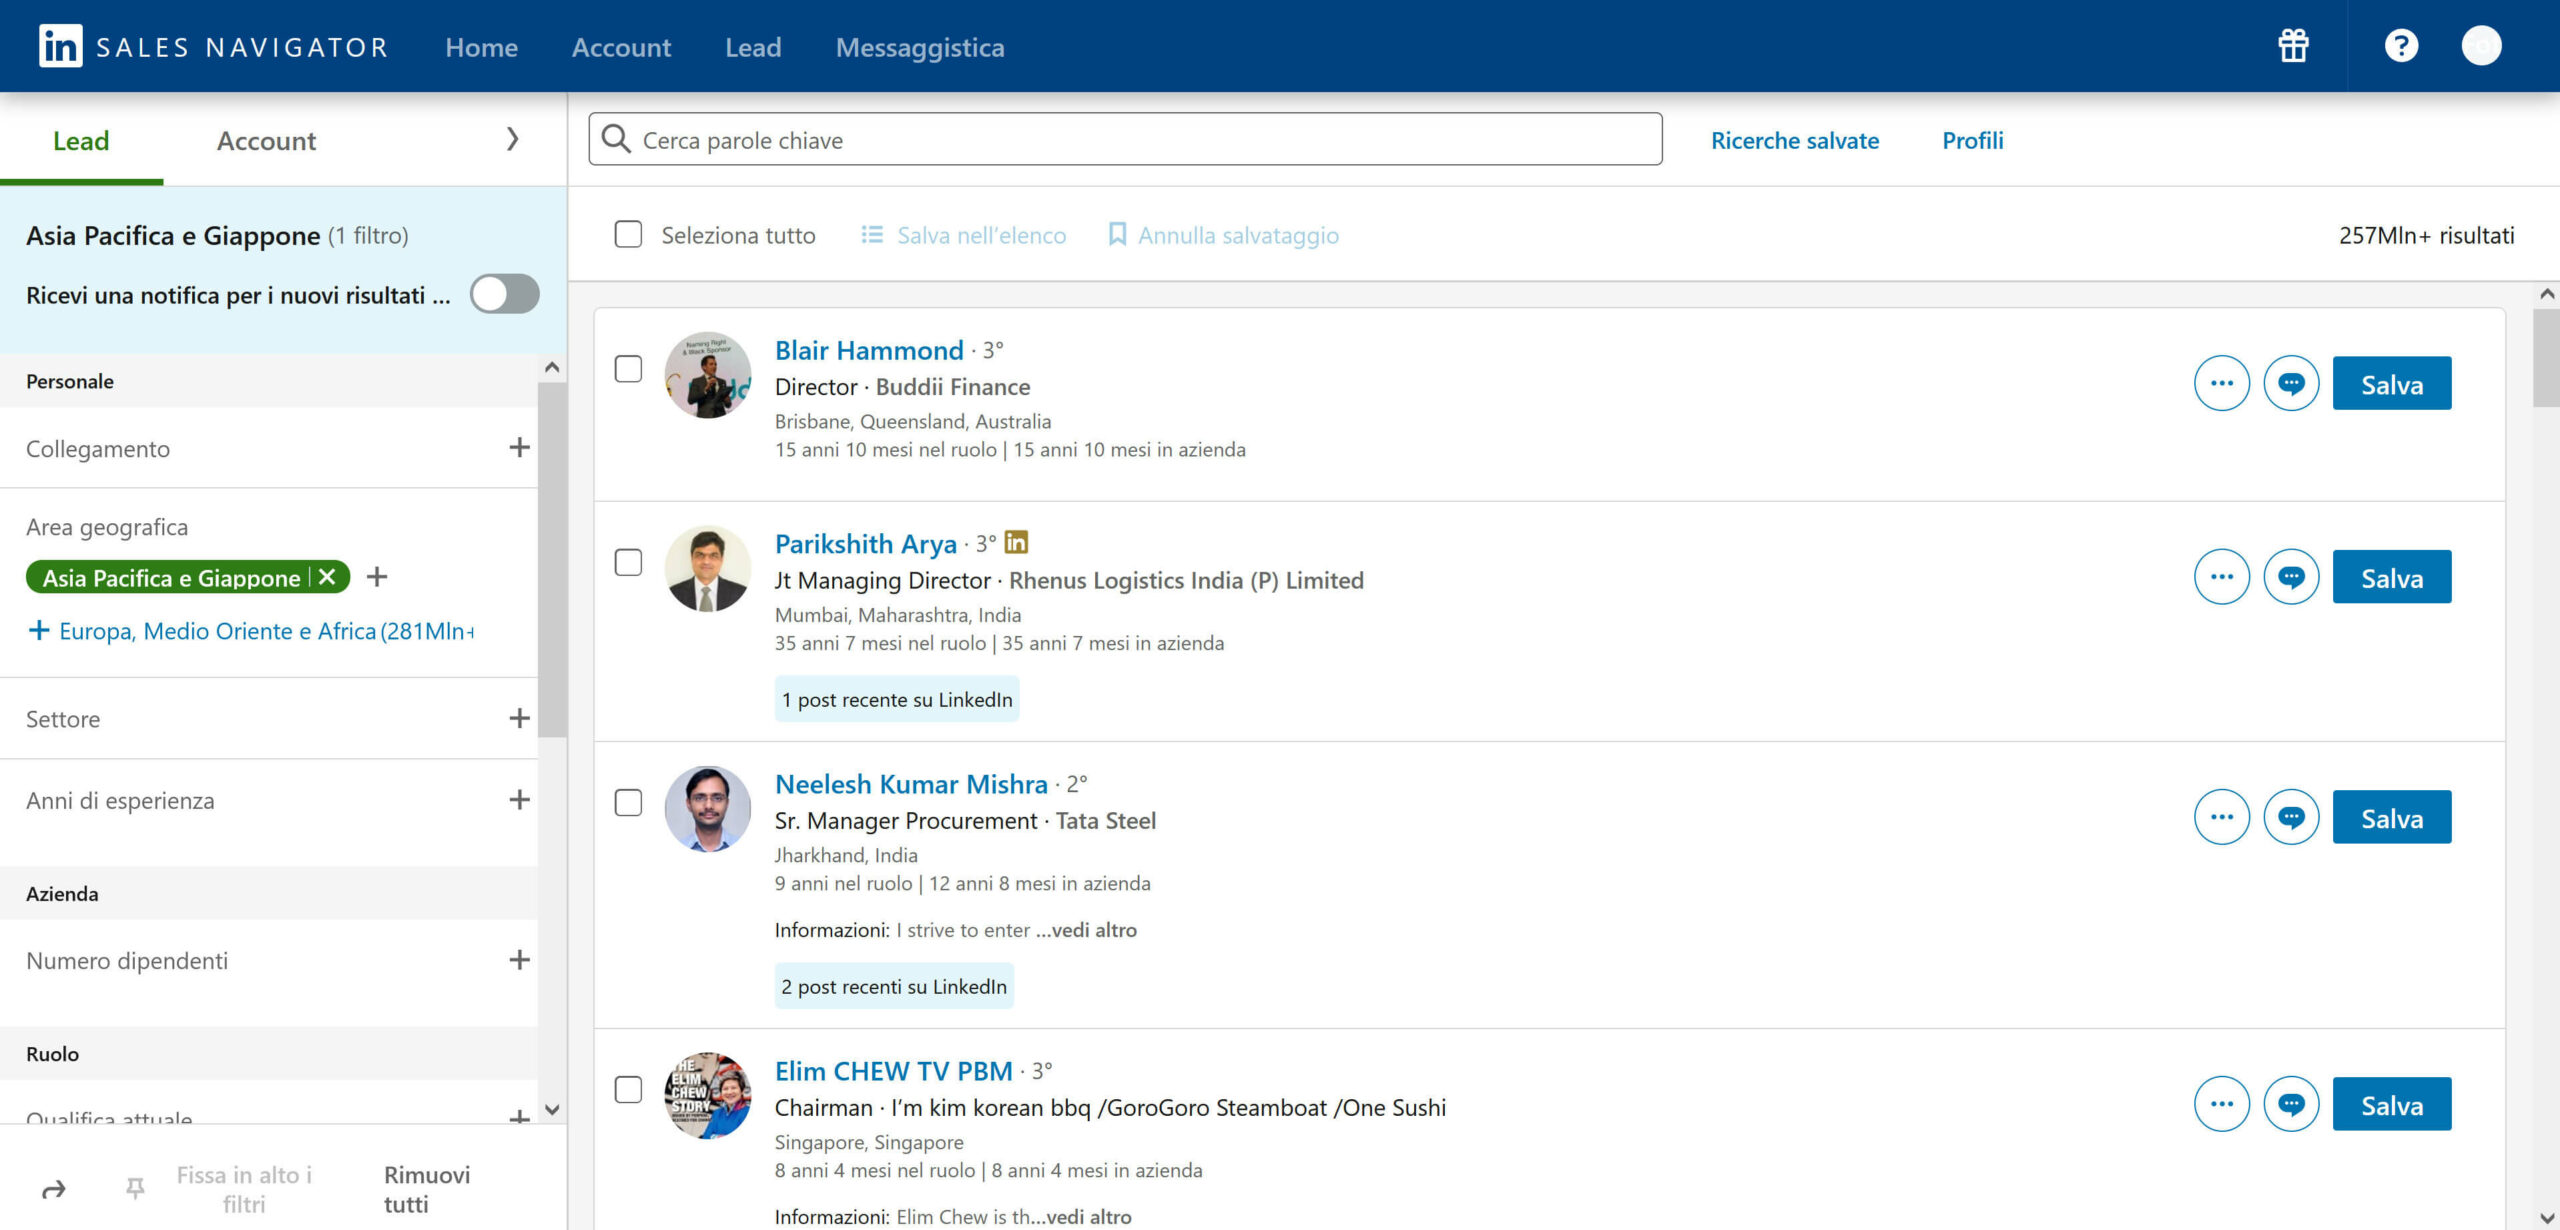Switch to the Lead filter tab
This screenshot has height=1230, width=2560.
[x=81, y=140]
